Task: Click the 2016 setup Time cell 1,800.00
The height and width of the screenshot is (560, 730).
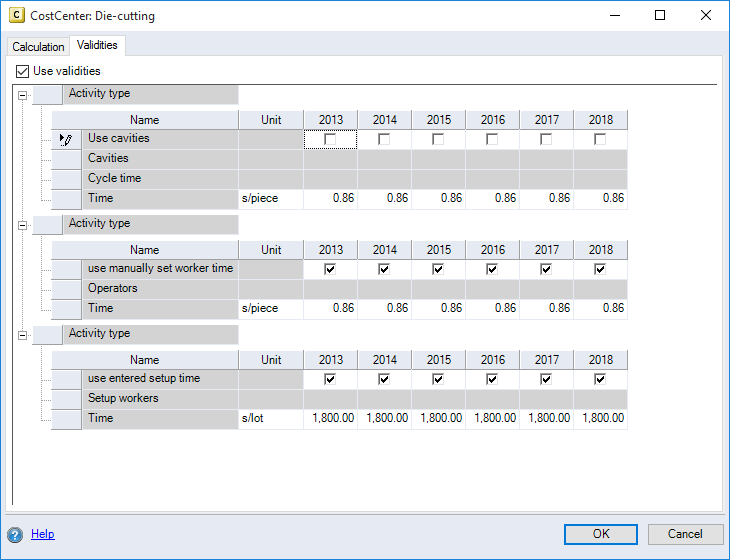Action: pos(493,419)
